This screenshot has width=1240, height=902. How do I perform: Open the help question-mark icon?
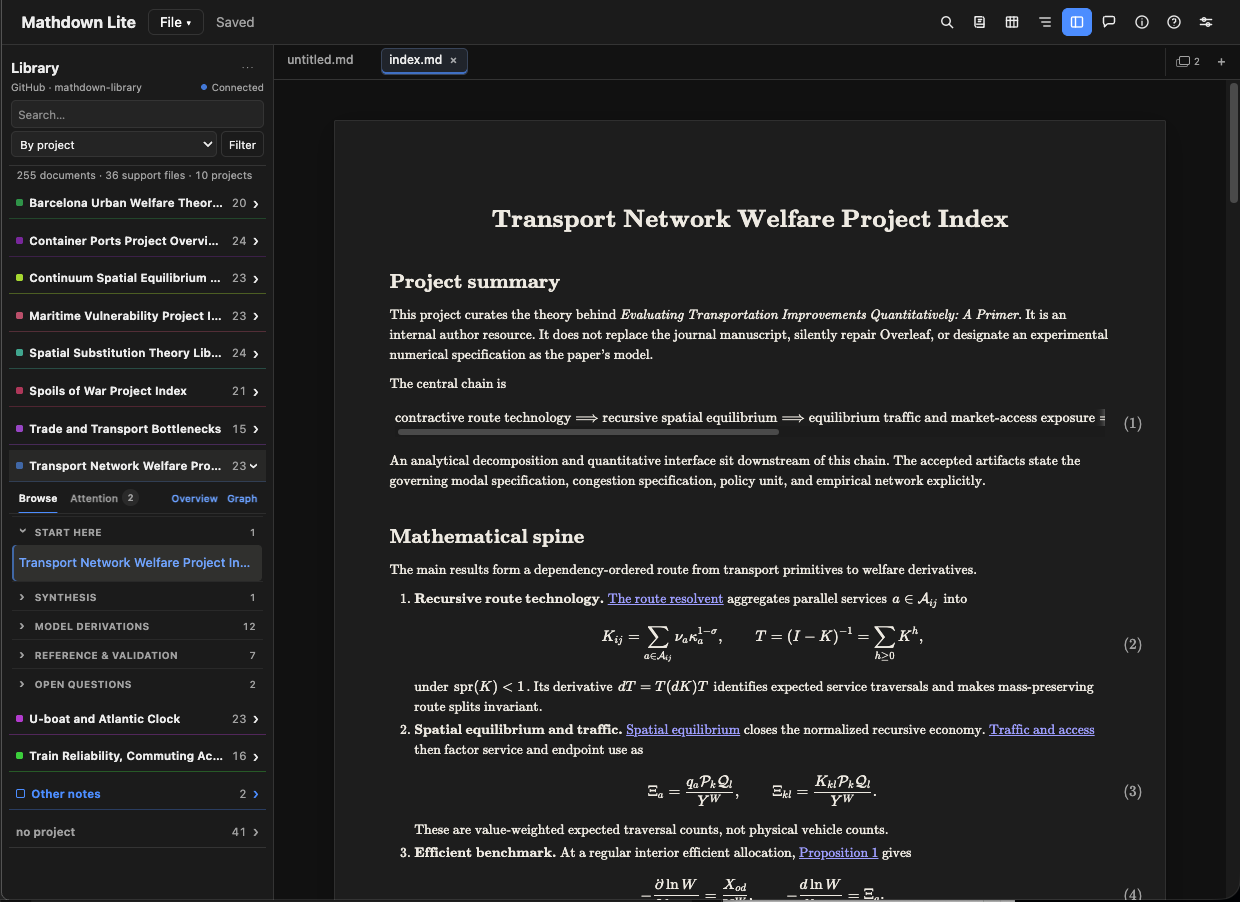point(1174,22)
